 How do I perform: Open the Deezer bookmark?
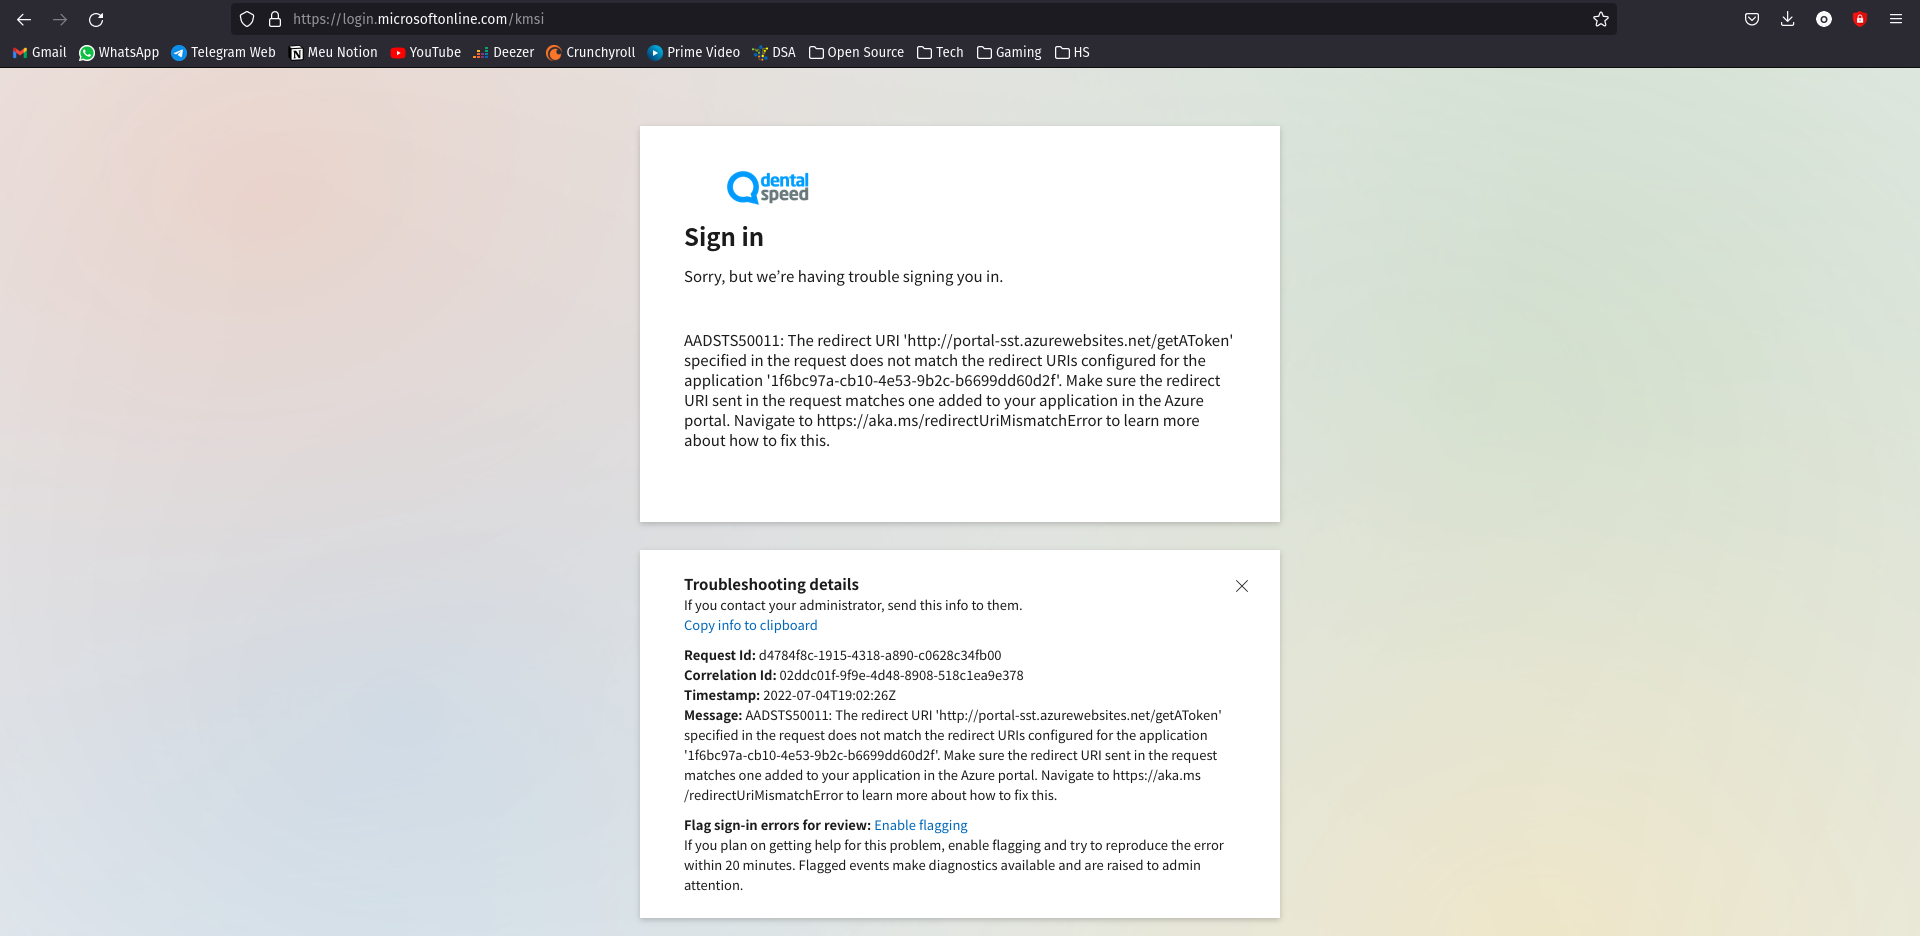pos(504,52)
